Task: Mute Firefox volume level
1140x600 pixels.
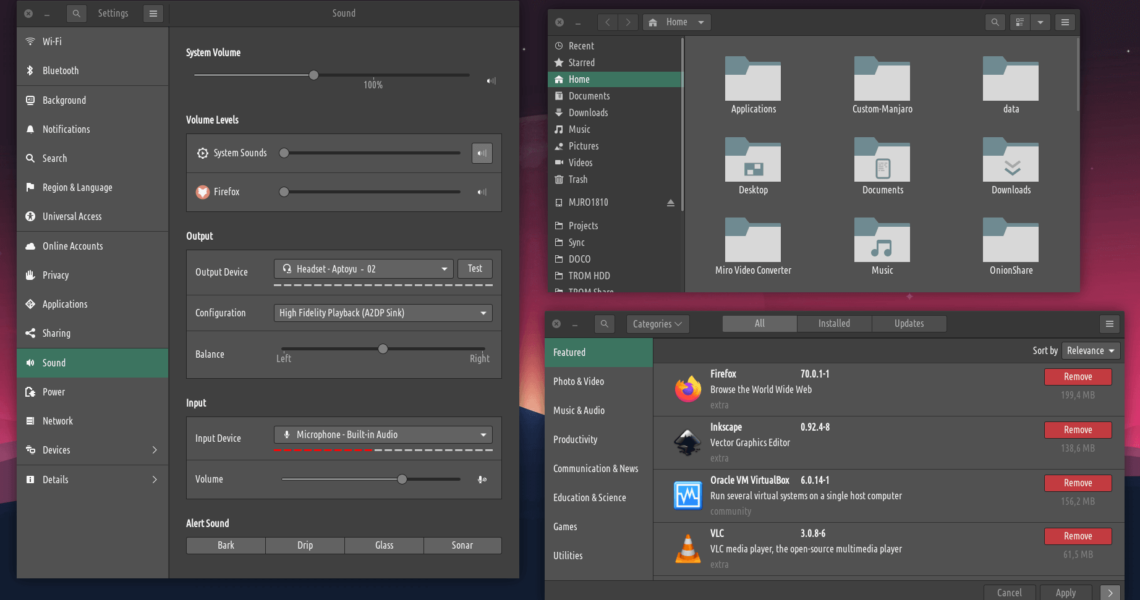Action: pyautogui.click(x=482, y=192)
